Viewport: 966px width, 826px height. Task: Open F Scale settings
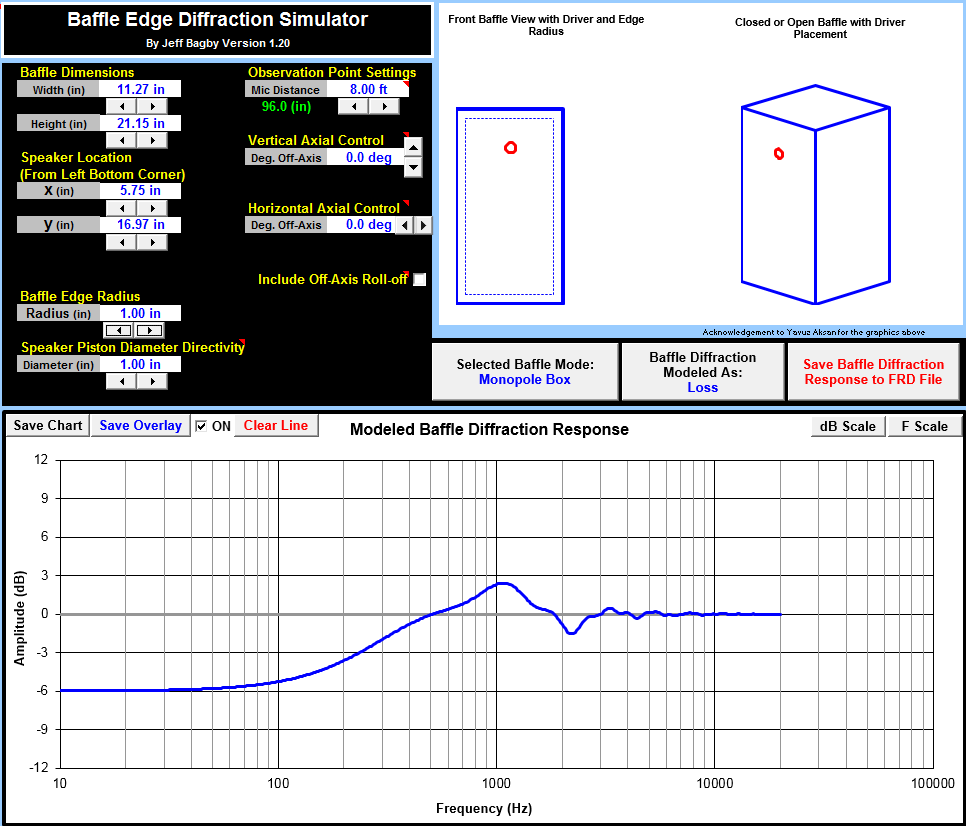pyautogui.click(x=924, y=426)
